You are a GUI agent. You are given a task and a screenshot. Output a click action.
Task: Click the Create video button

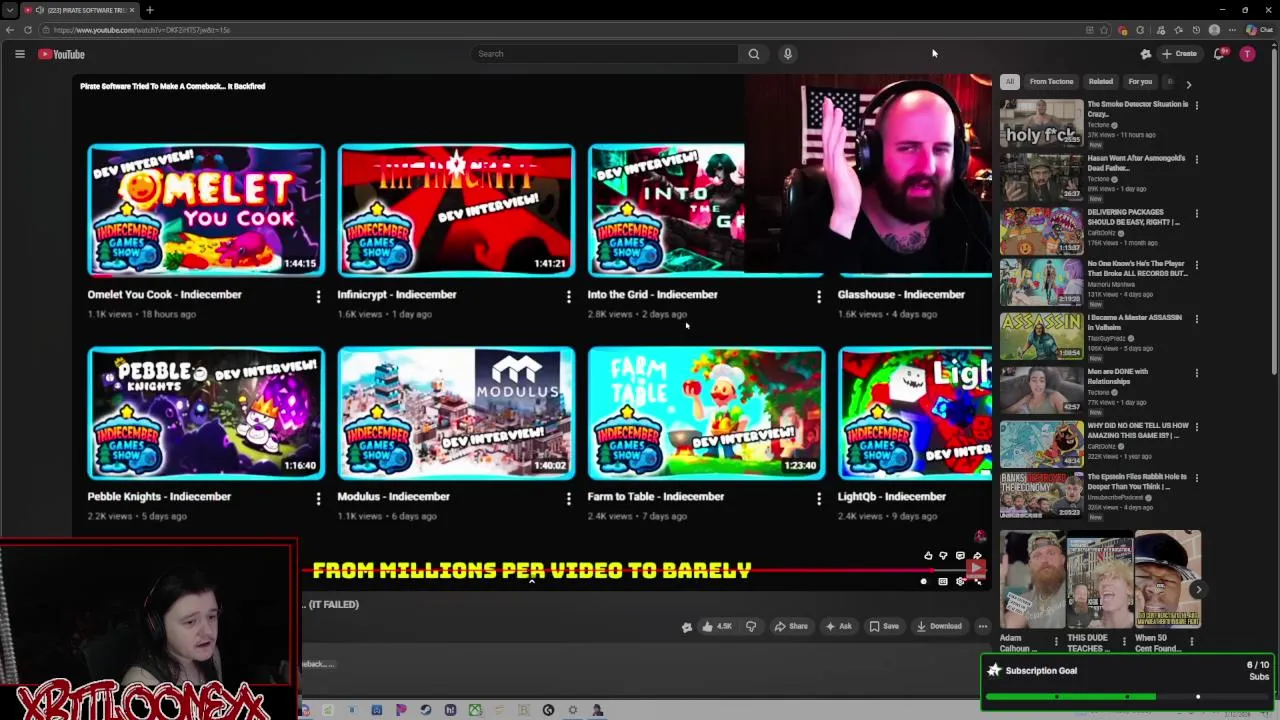(x=1180, y=54)
